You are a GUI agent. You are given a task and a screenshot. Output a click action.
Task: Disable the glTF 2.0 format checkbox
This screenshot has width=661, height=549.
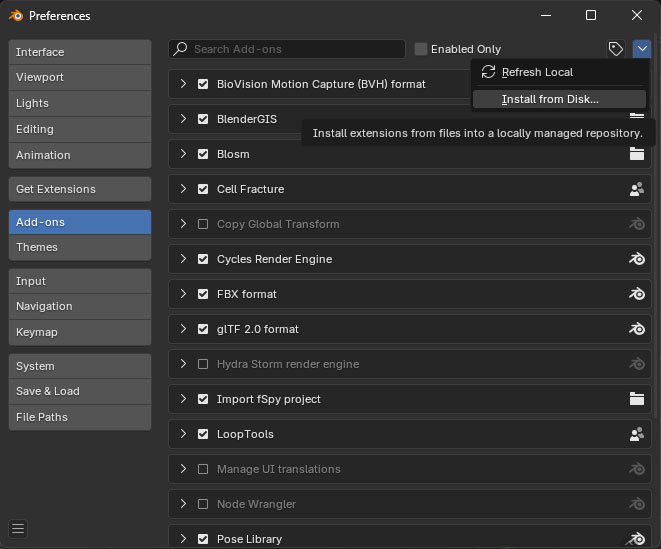pos(203,329)
